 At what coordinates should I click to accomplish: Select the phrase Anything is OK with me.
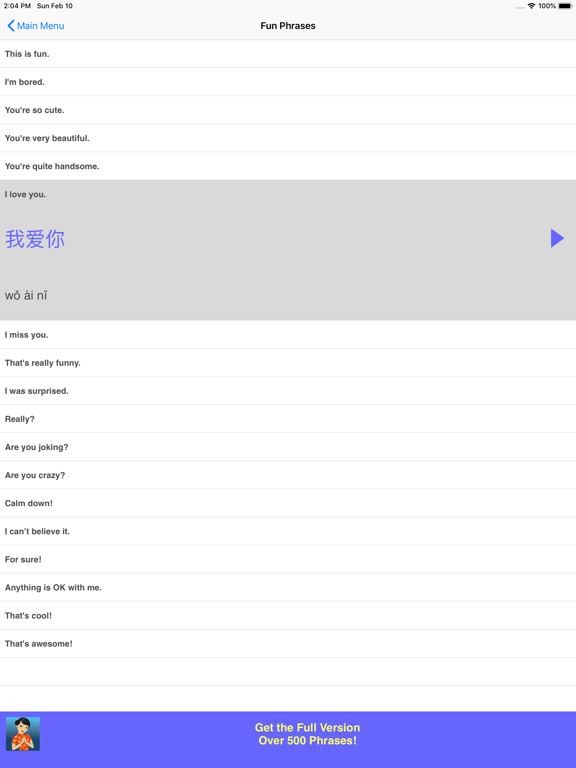(x=288, y=588)
